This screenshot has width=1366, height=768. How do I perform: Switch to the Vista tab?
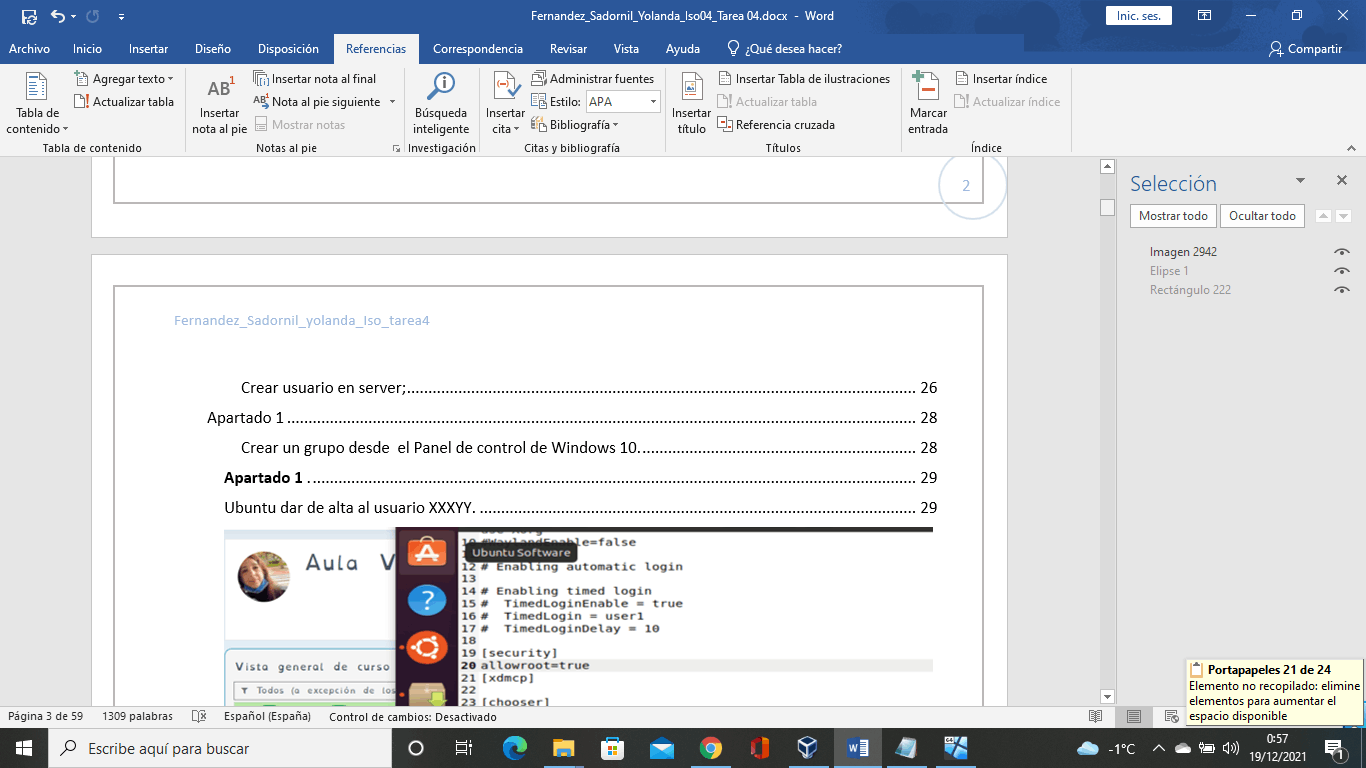click(x=626, y=49)
